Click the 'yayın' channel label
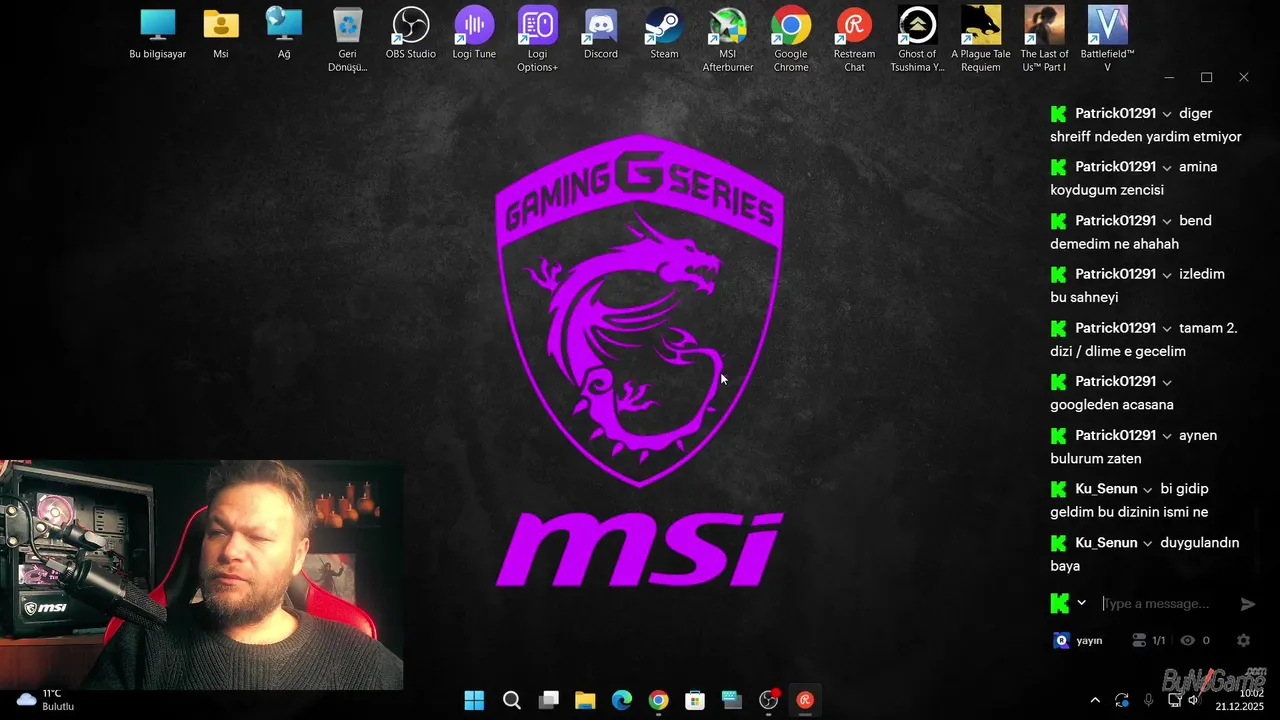1280x720 pixels. pyautogui.click(x=1089, y=640)
